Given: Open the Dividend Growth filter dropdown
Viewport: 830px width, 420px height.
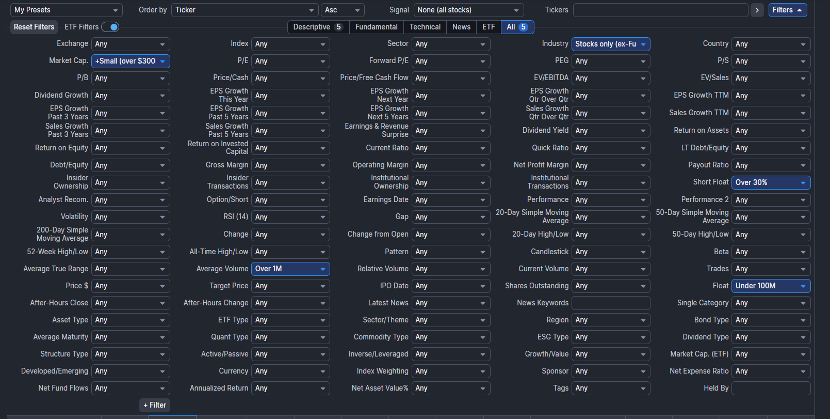Looking at the screenshot, I should coord(130,95).
